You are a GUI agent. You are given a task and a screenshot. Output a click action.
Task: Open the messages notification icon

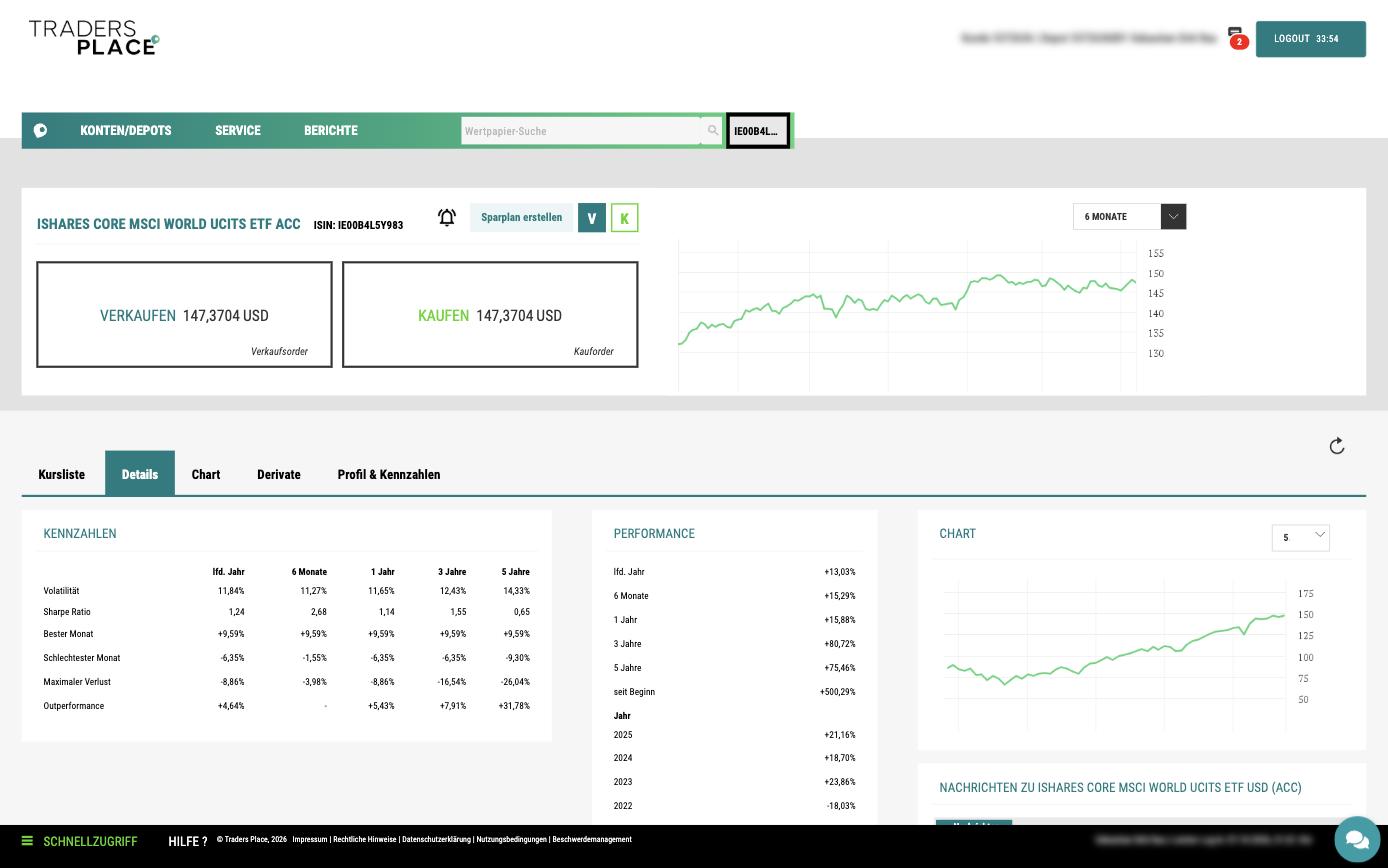click(x=1236, y=37)
